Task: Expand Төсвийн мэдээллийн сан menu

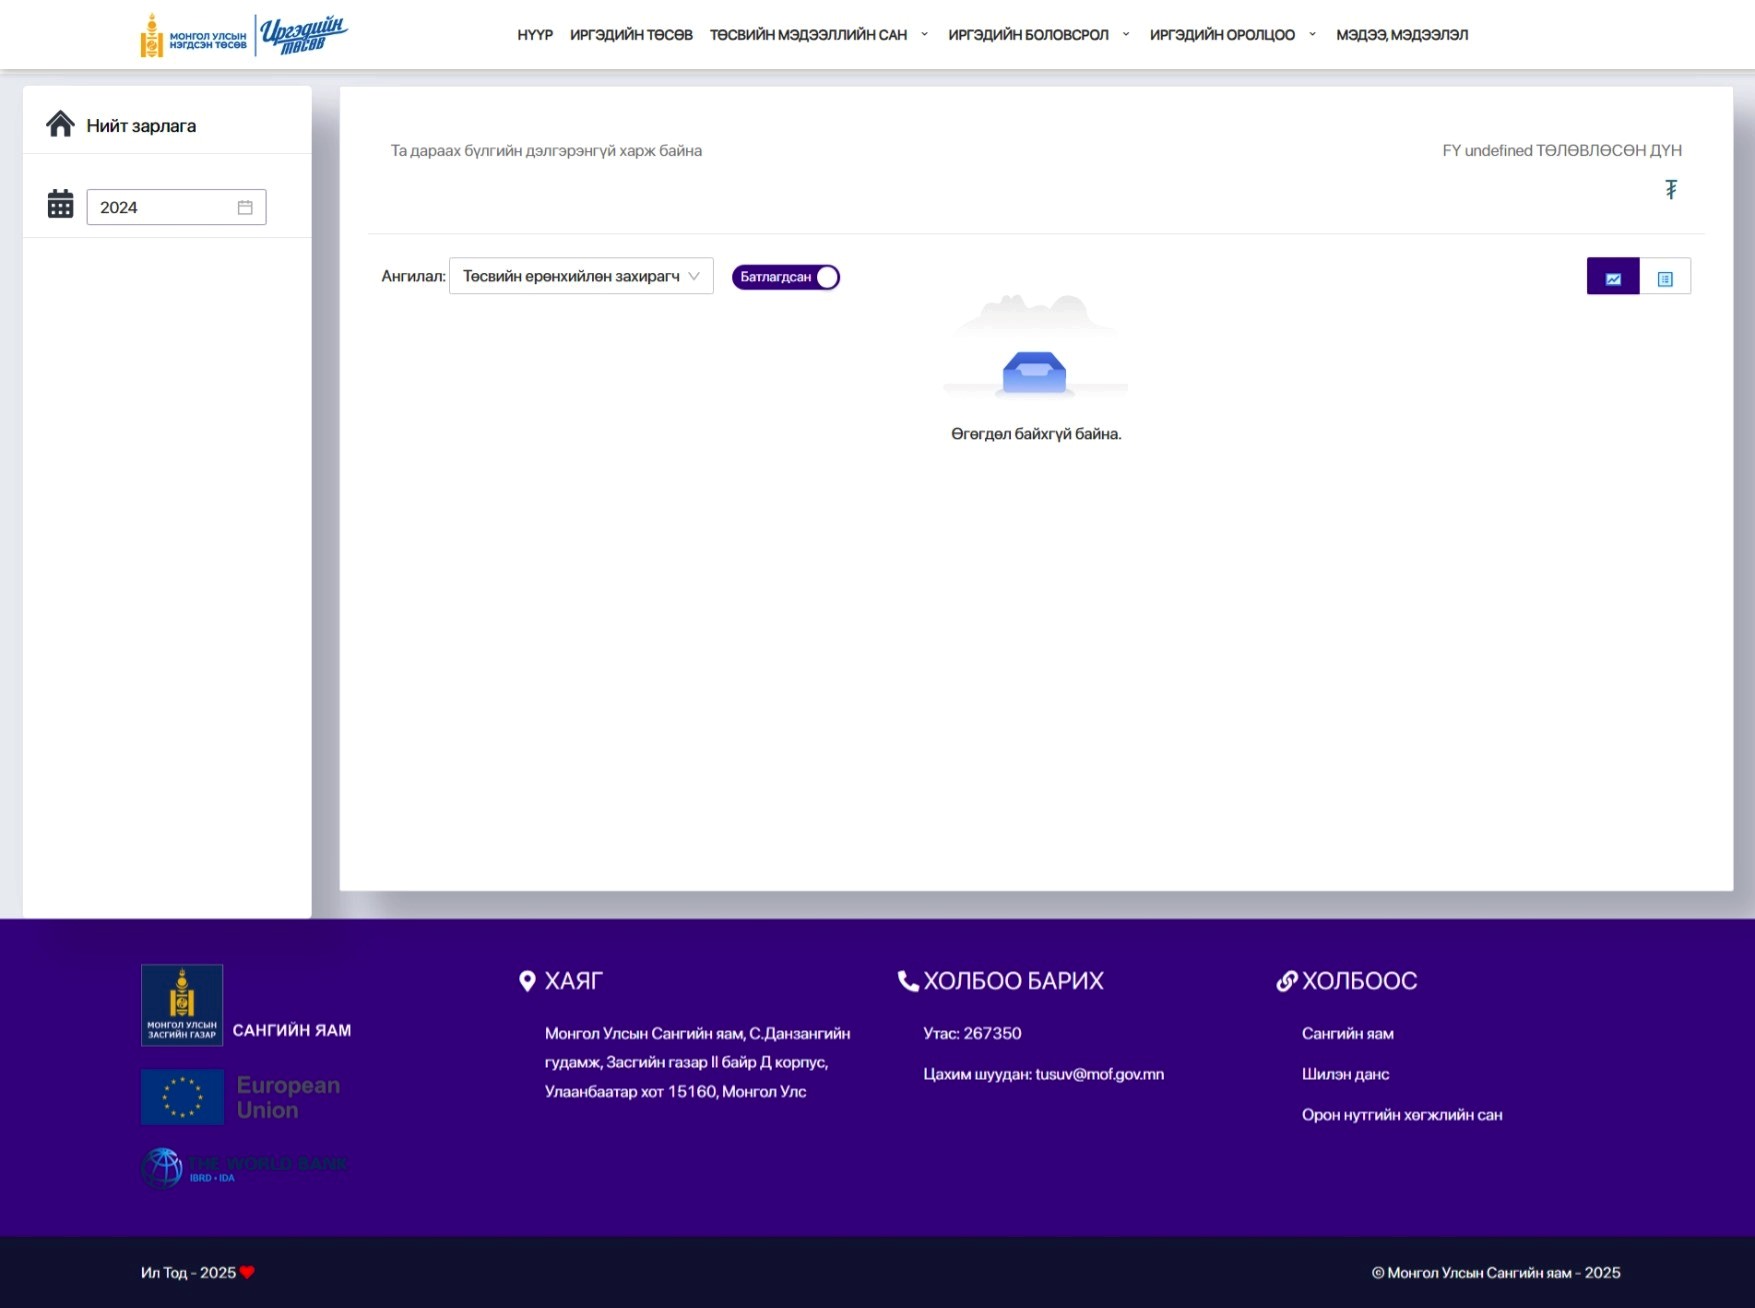Action: coord(818,35)
